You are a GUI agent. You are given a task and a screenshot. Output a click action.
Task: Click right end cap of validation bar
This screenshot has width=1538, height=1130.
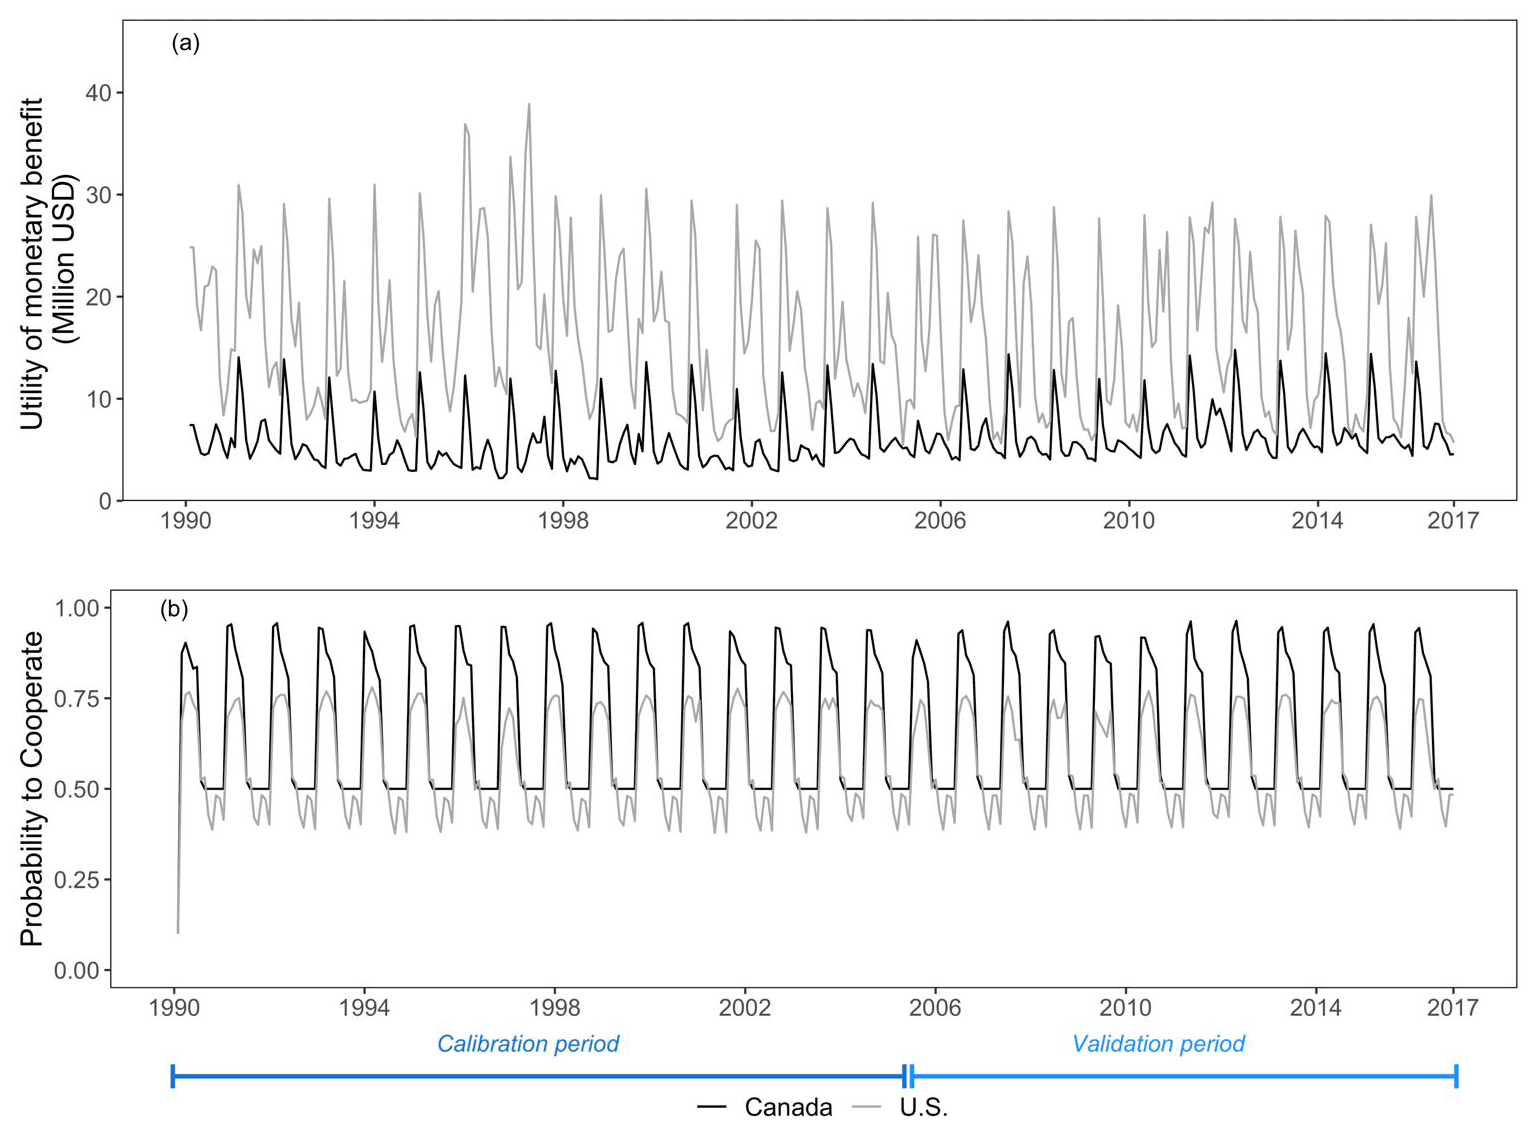[1456, 1076]
